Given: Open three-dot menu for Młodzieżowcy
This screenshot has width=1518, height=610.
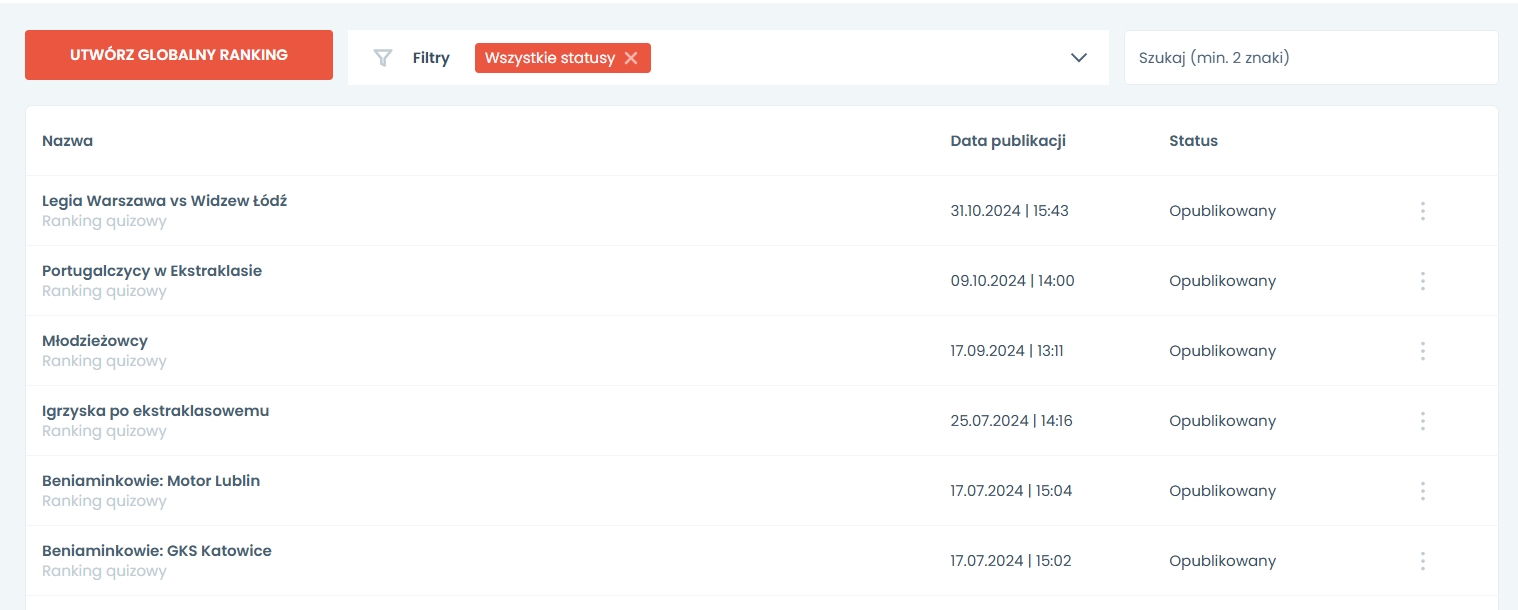Looking at the screenshot, I should (x=1422, y=351).
